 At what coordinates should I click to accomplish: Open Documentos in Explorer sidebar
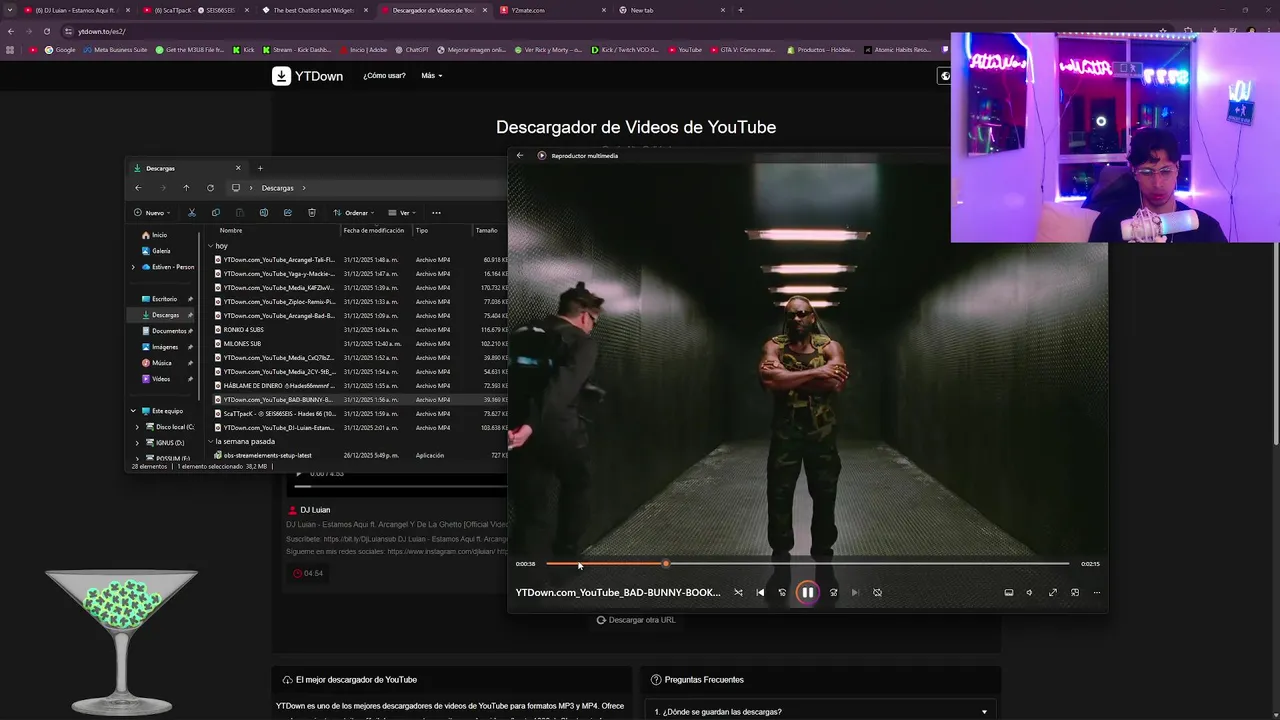coord(163,331)
